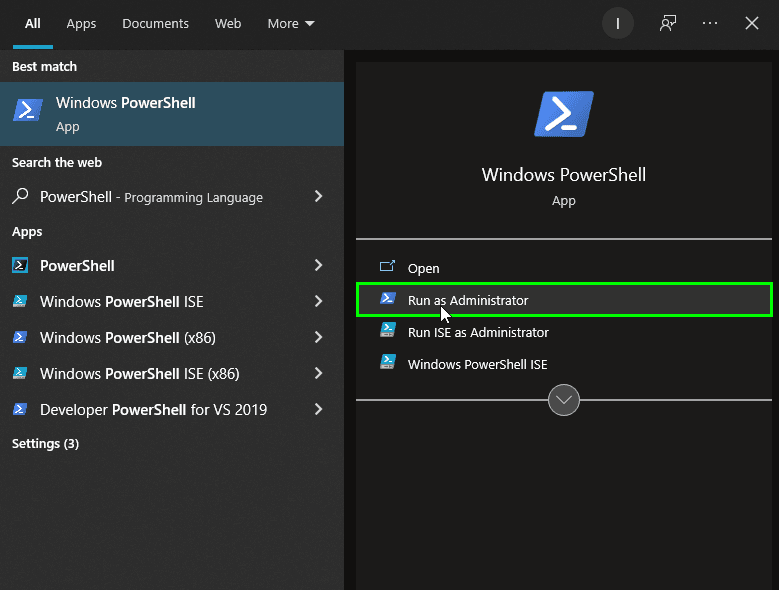The image size is (779, 590).
Task: Open the Documents tab
Action: point(156,24)
